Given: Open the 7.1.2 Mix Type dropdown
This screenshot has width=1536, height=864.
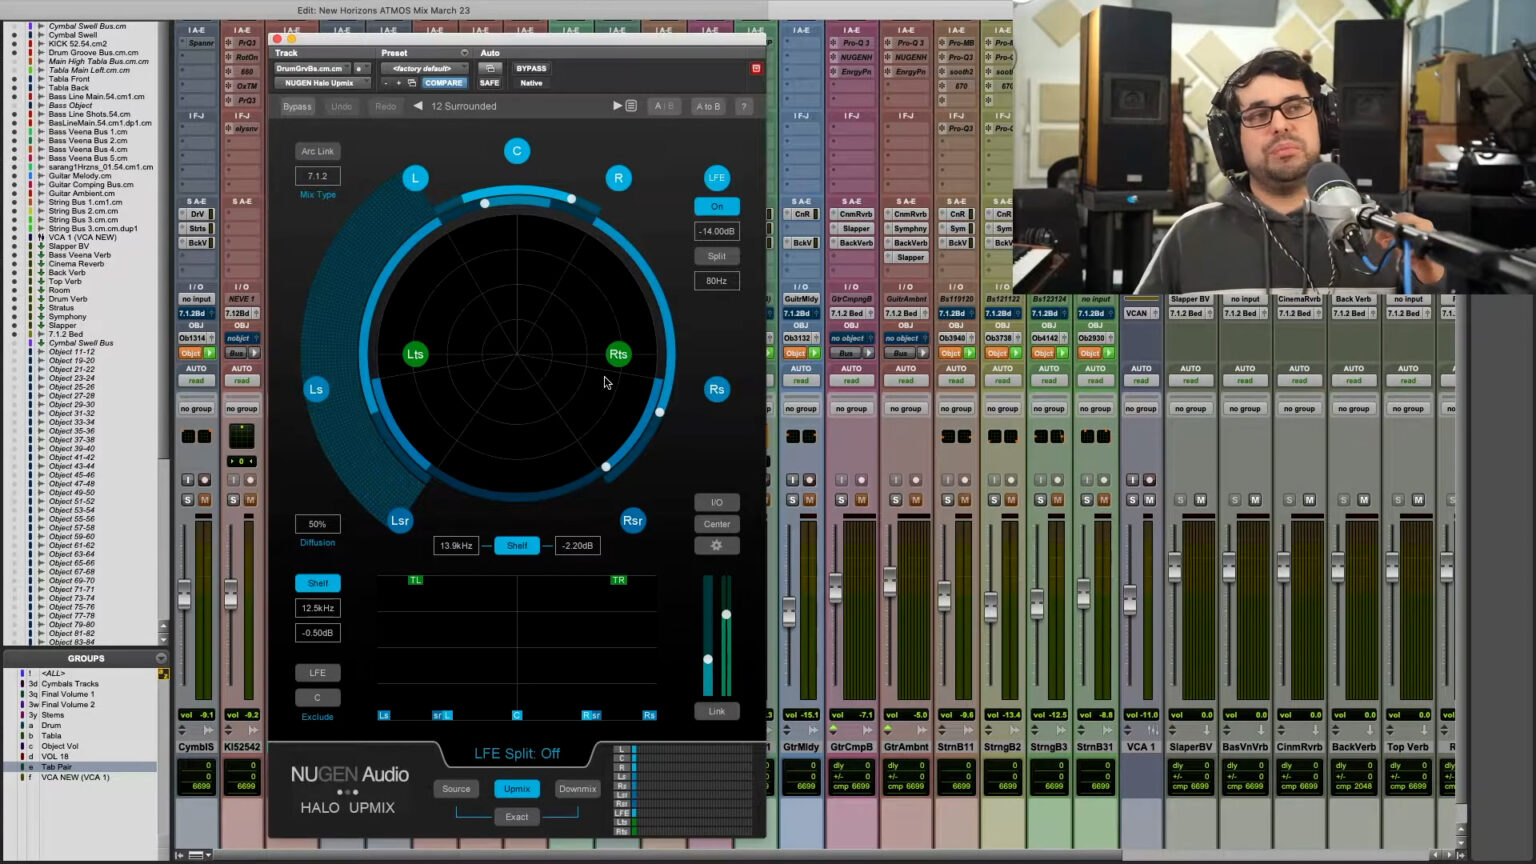Looking at the screenshot, I should [x=318, y=176].
